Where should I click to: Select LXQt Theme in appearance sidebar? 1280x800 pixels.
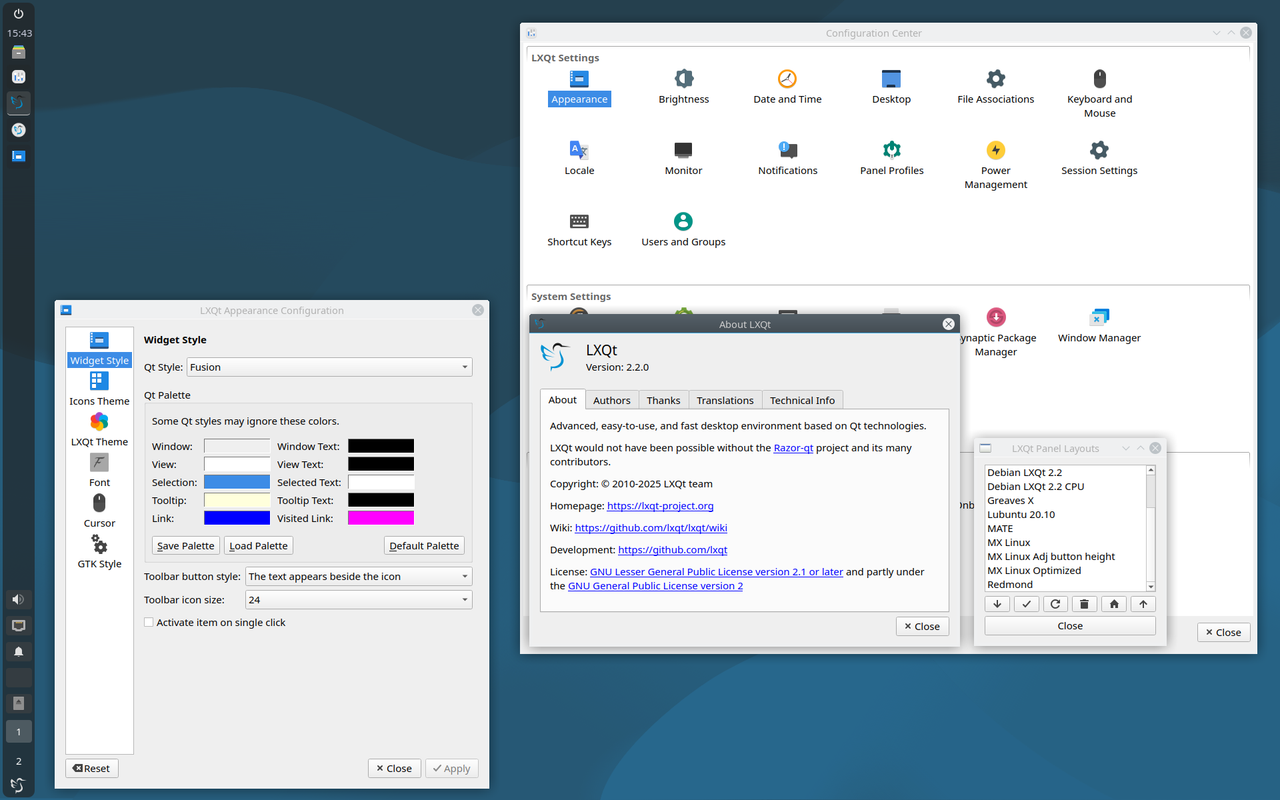[x=99, y=429]
